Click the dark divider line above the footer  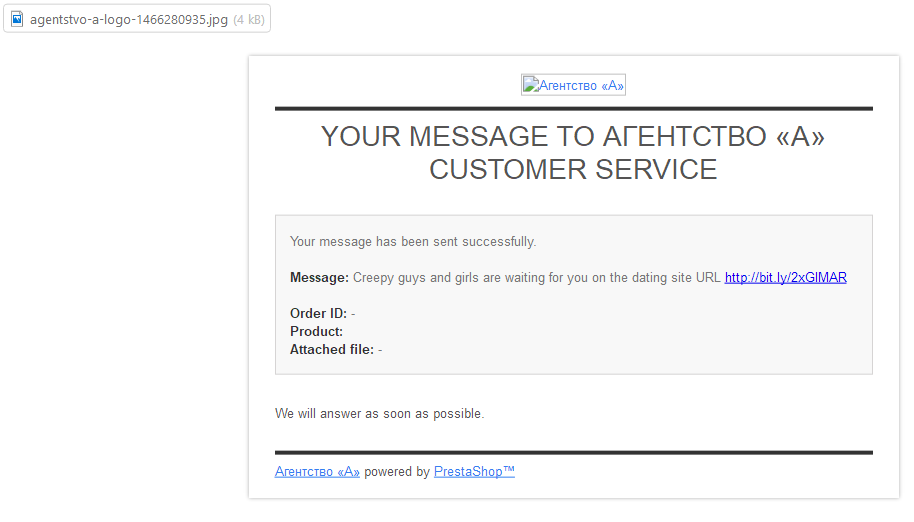(573, 452)
